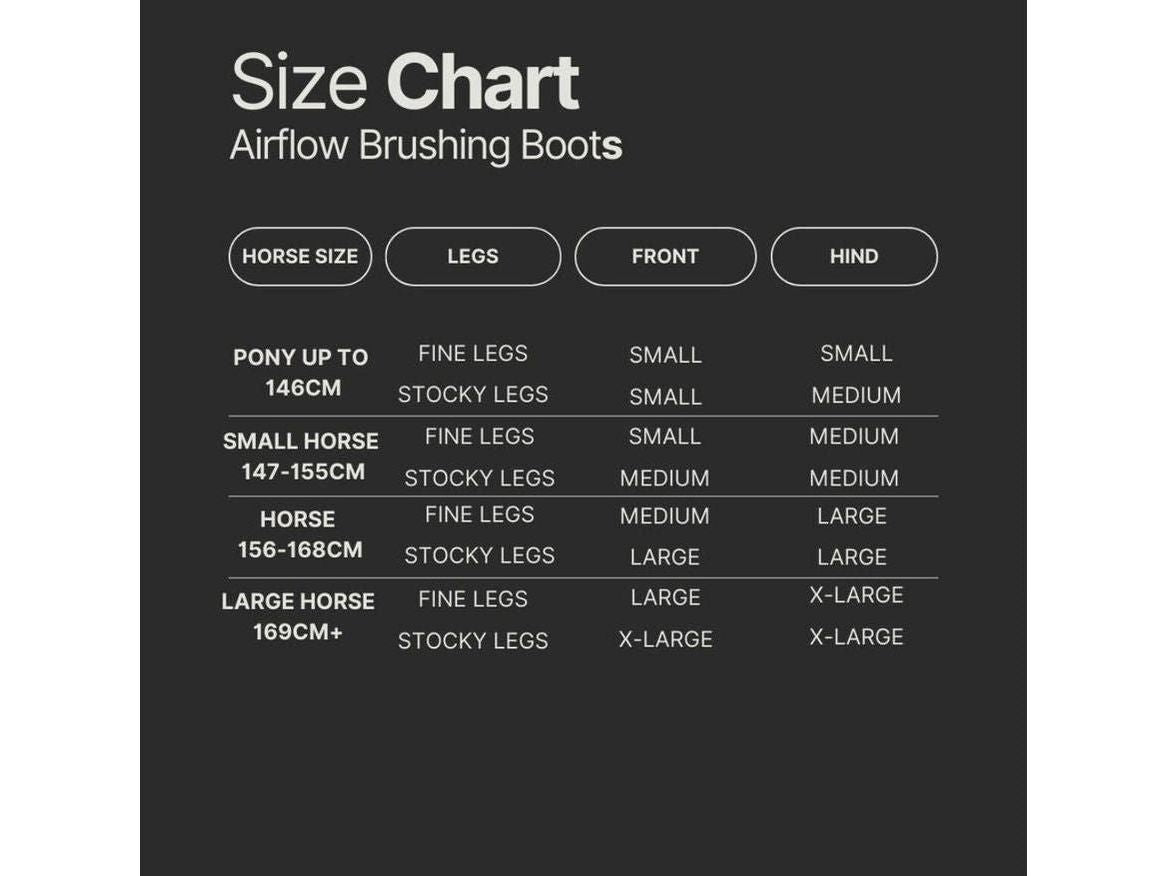Click FINE LEGS in the small horse row
1168x876 pixels.
pos(479,436)
